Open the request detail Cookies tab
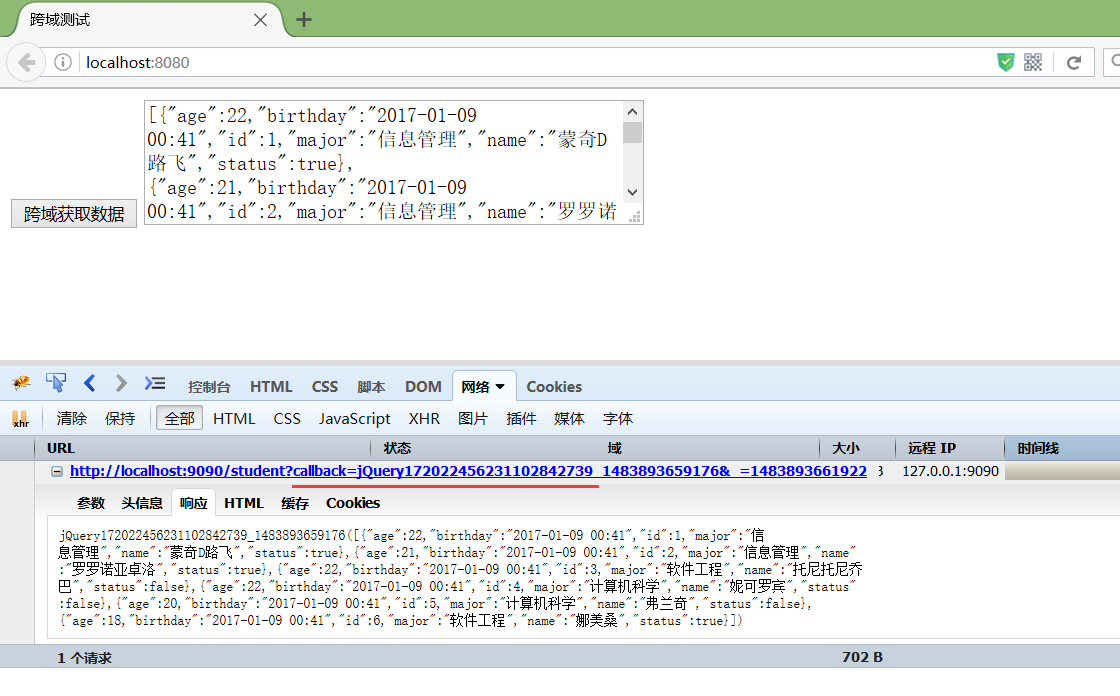This screenshot has height=696, width=1120. [x=353, y=503]
